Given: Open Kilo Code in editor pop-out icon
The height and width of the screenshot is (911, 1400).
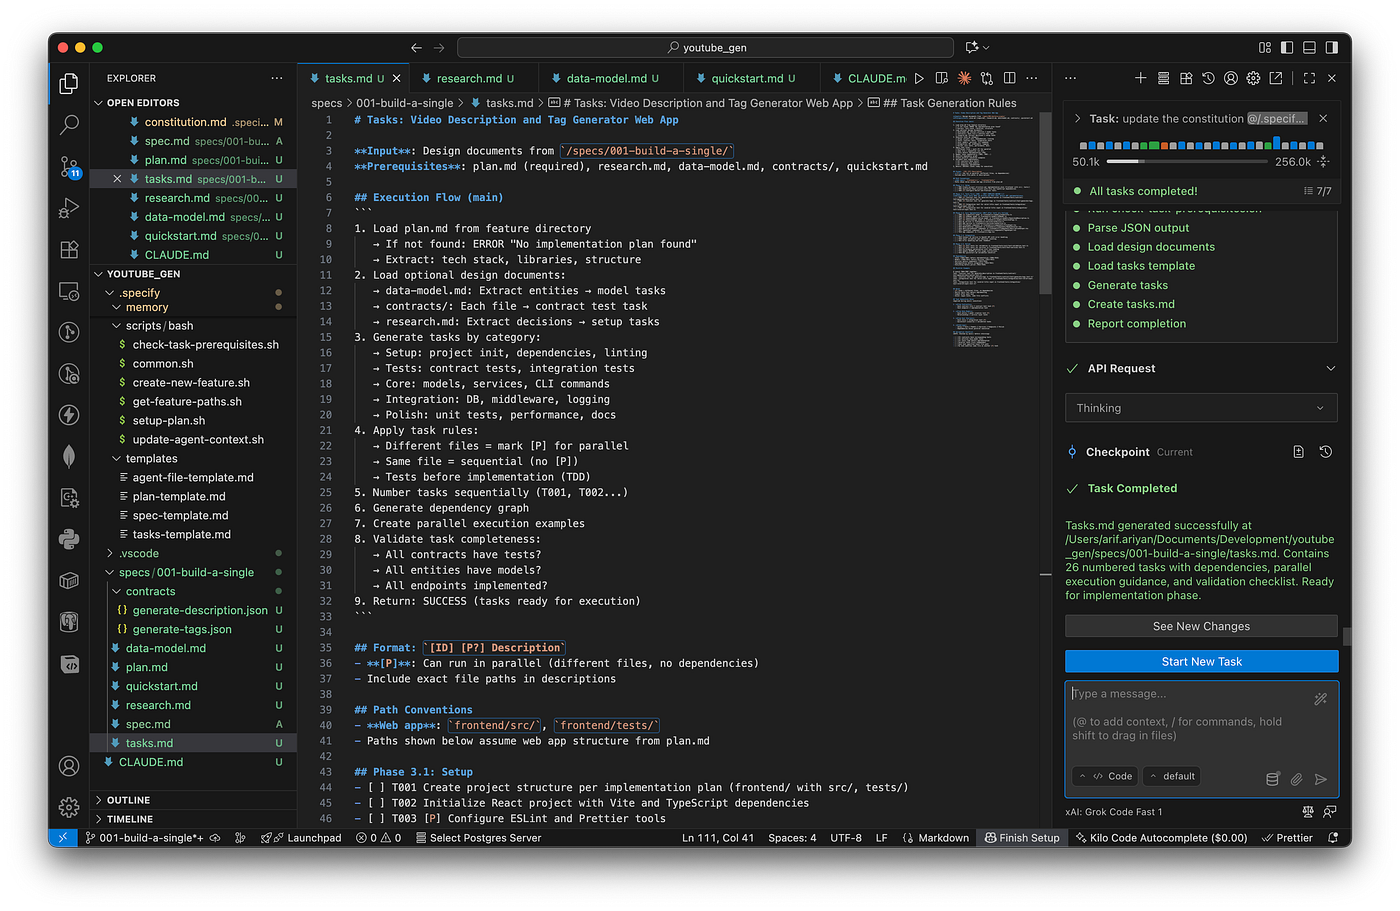Looking at the screenshot, I should 1276,78.
